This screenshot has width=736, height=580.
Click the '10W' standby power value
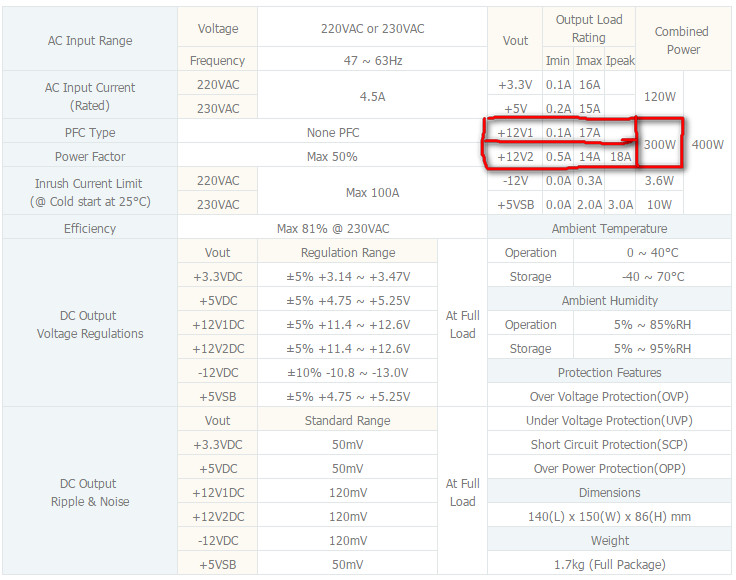[659, 205]
